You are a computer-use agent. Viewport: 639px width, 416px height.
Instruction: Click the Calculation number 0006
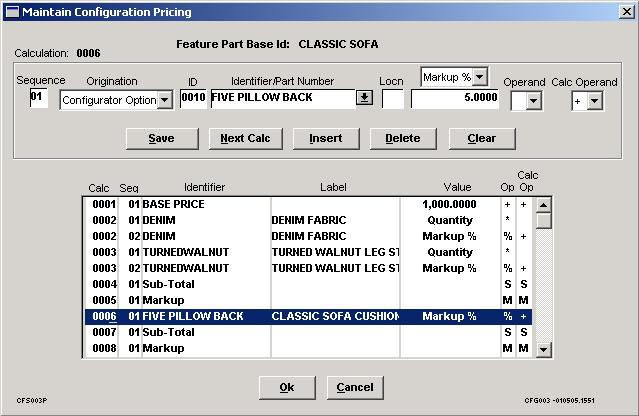coord(88,53)
